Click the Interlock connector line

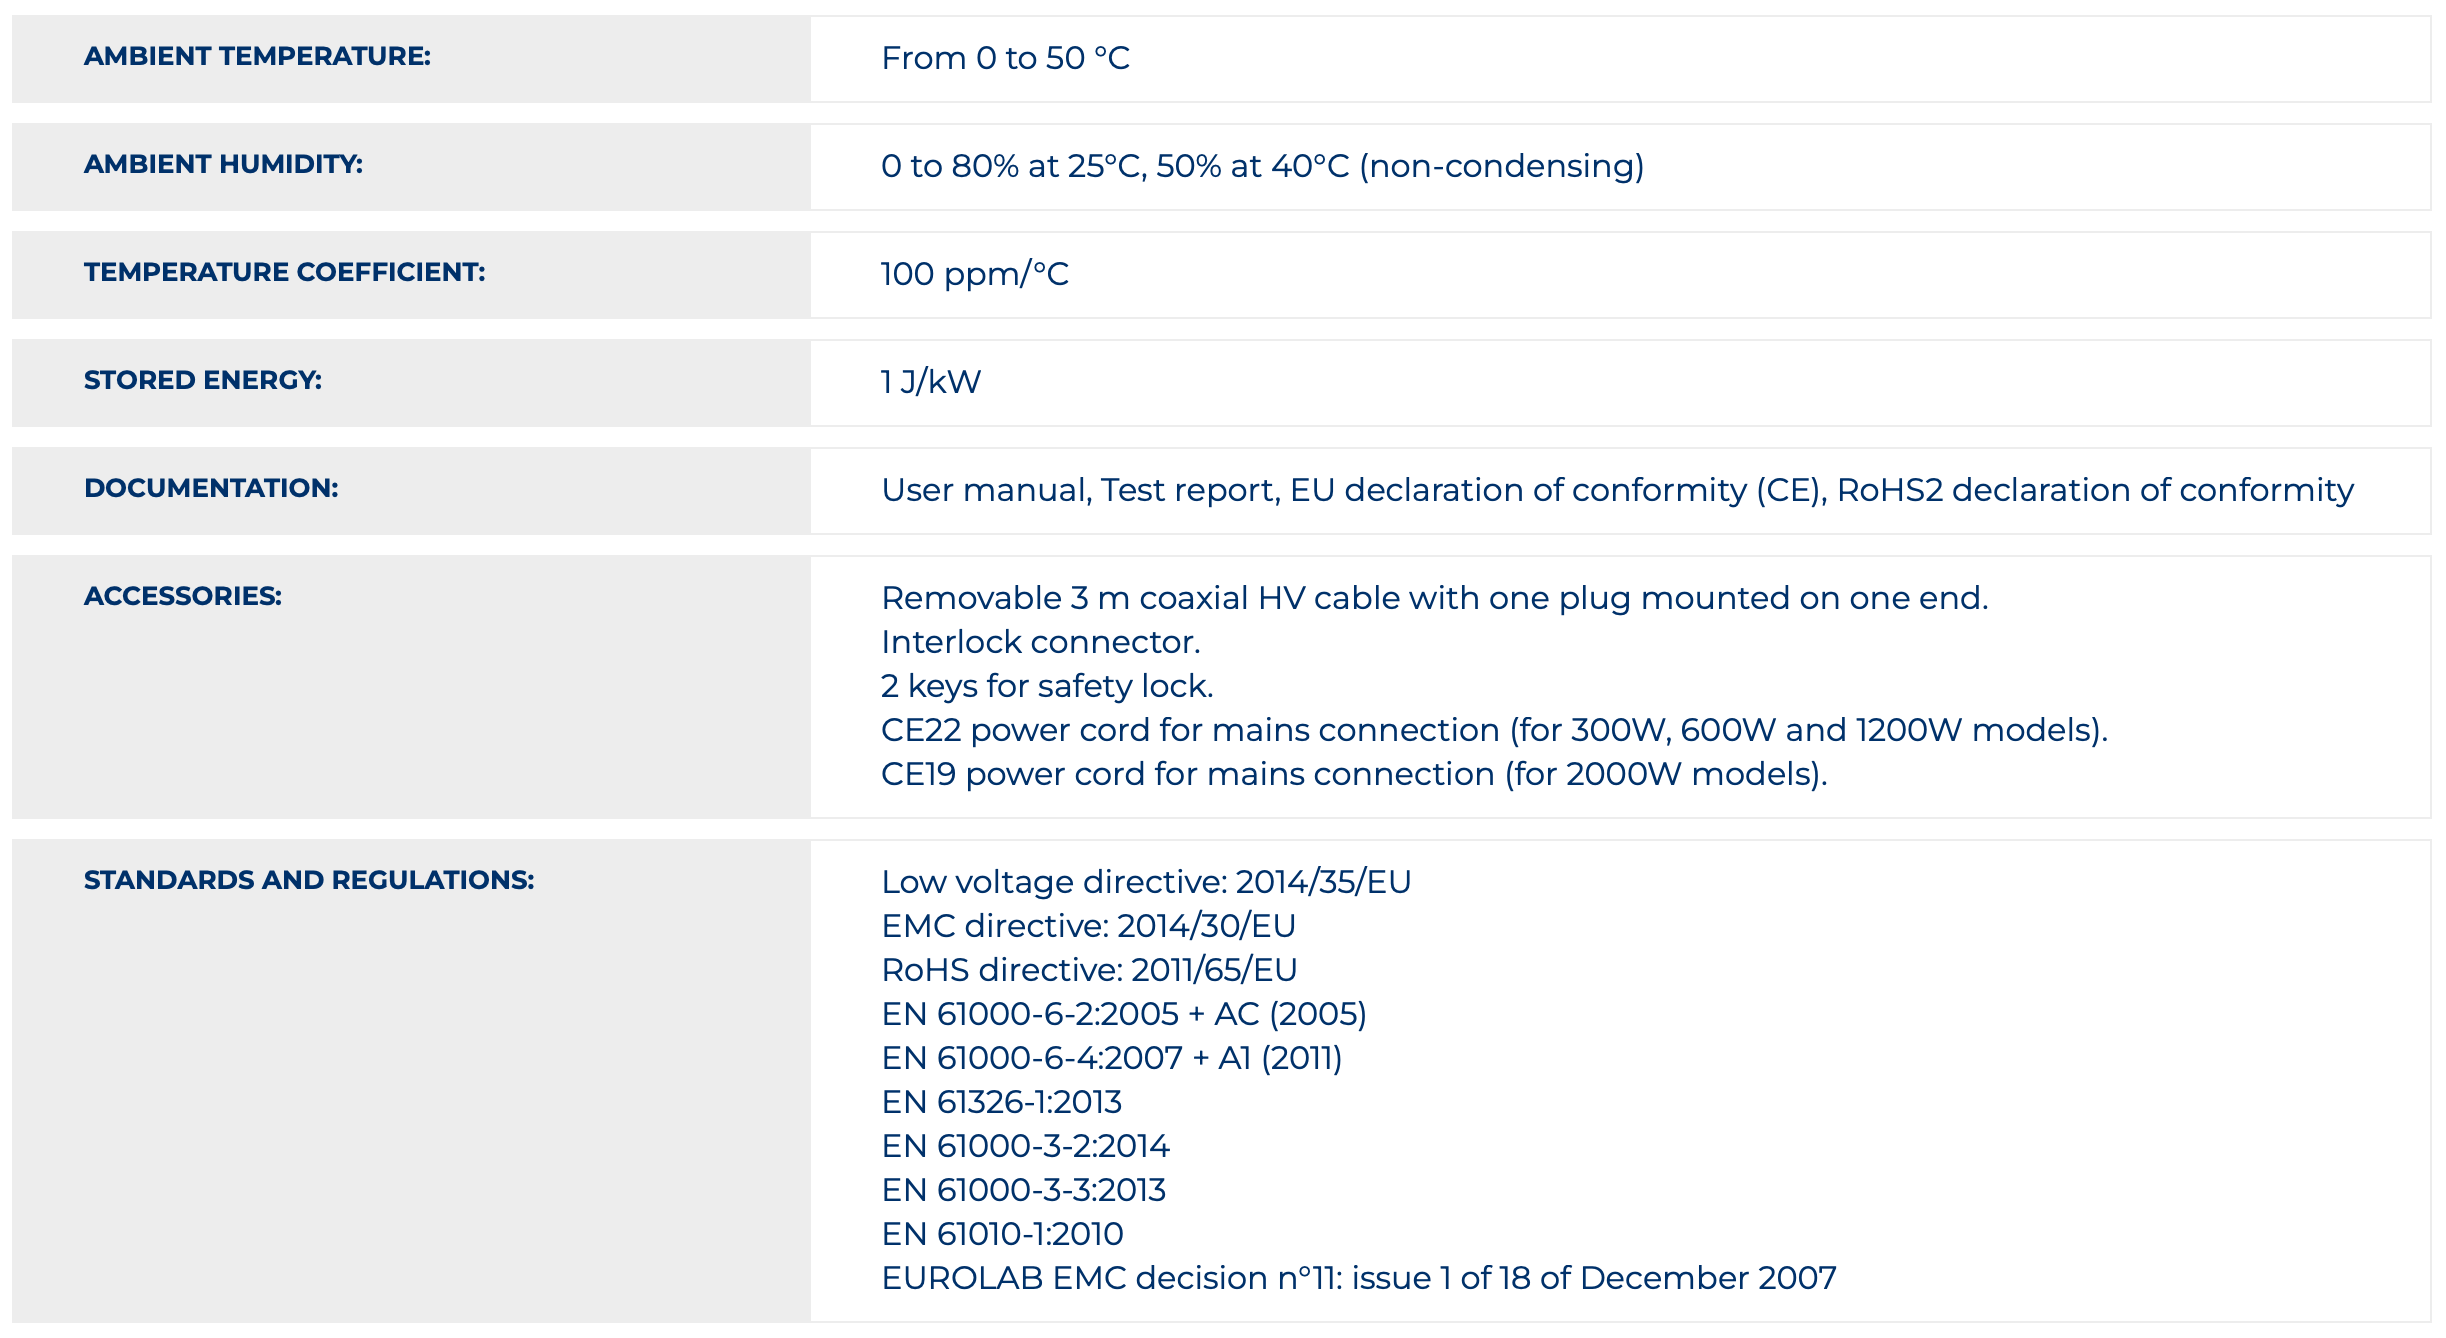(x=1040, y=642)
